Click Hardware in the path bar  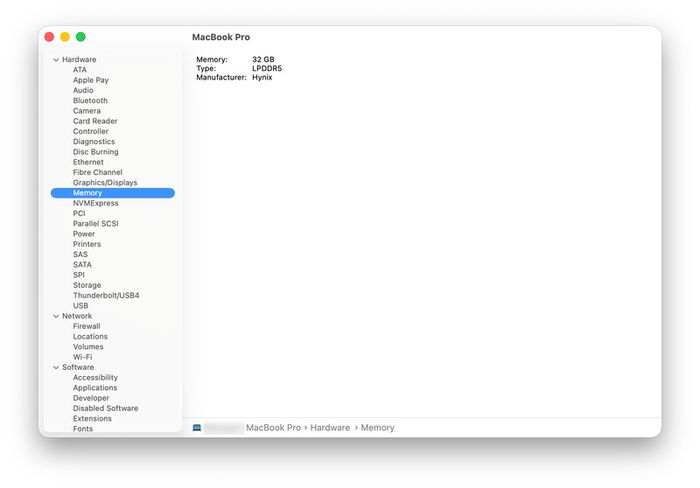pos(330,428)
